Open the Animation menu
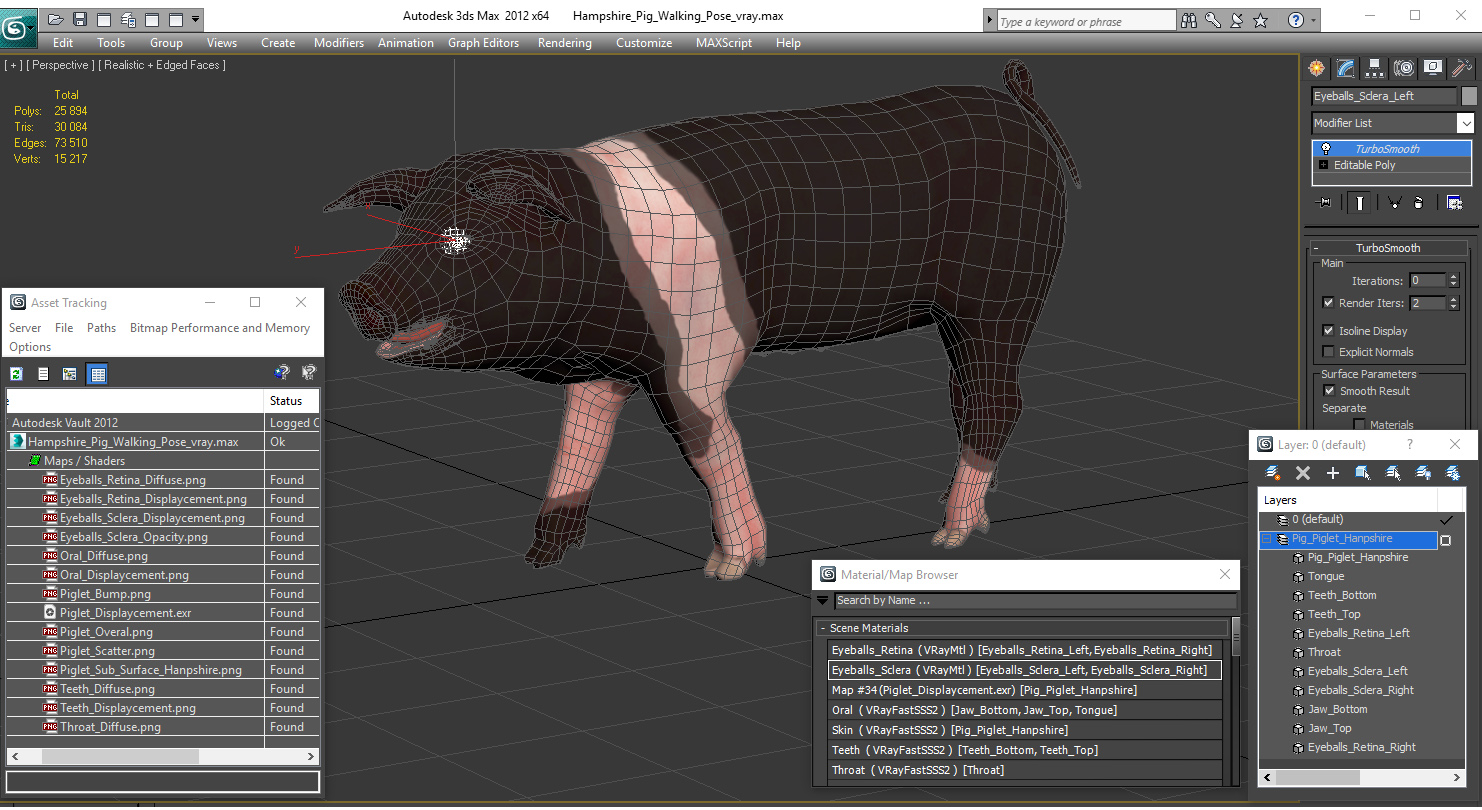The width and height of the screenshot is (1482, 810). 406,43
